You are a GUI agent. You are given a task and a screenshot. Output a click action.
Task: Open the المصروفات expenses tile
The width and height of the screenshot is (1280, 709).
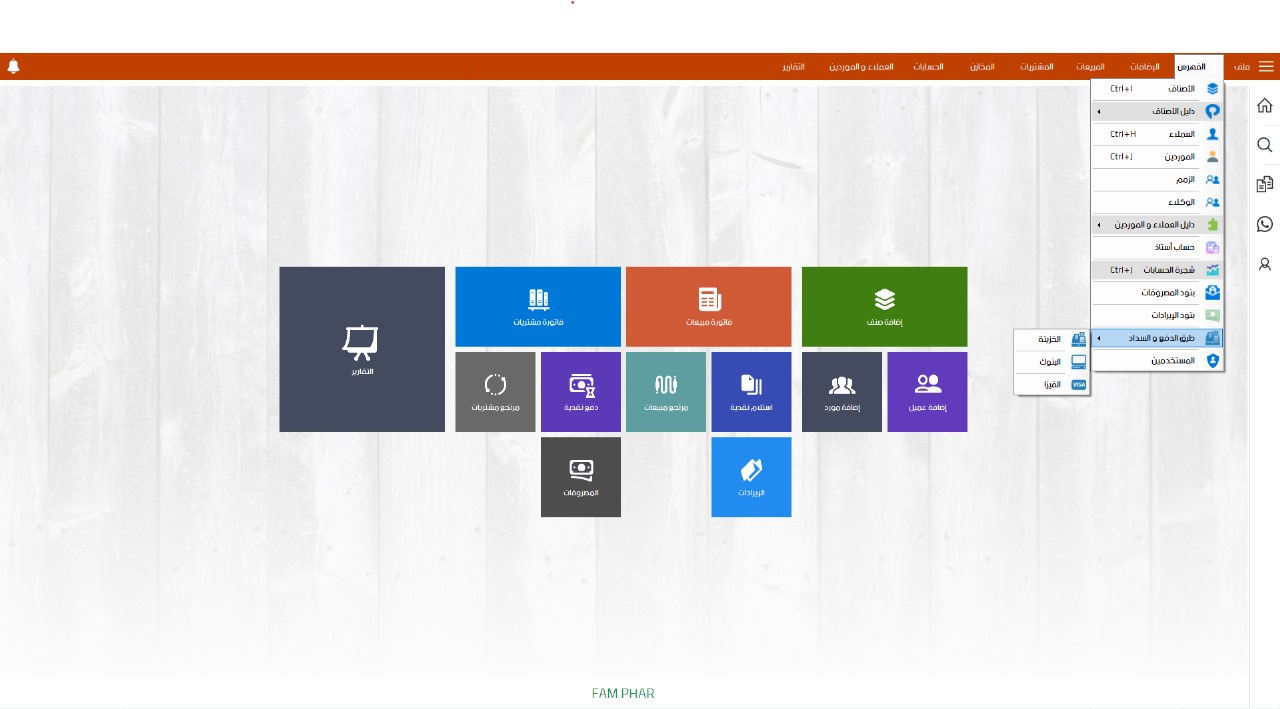click(x=581, y=477)
